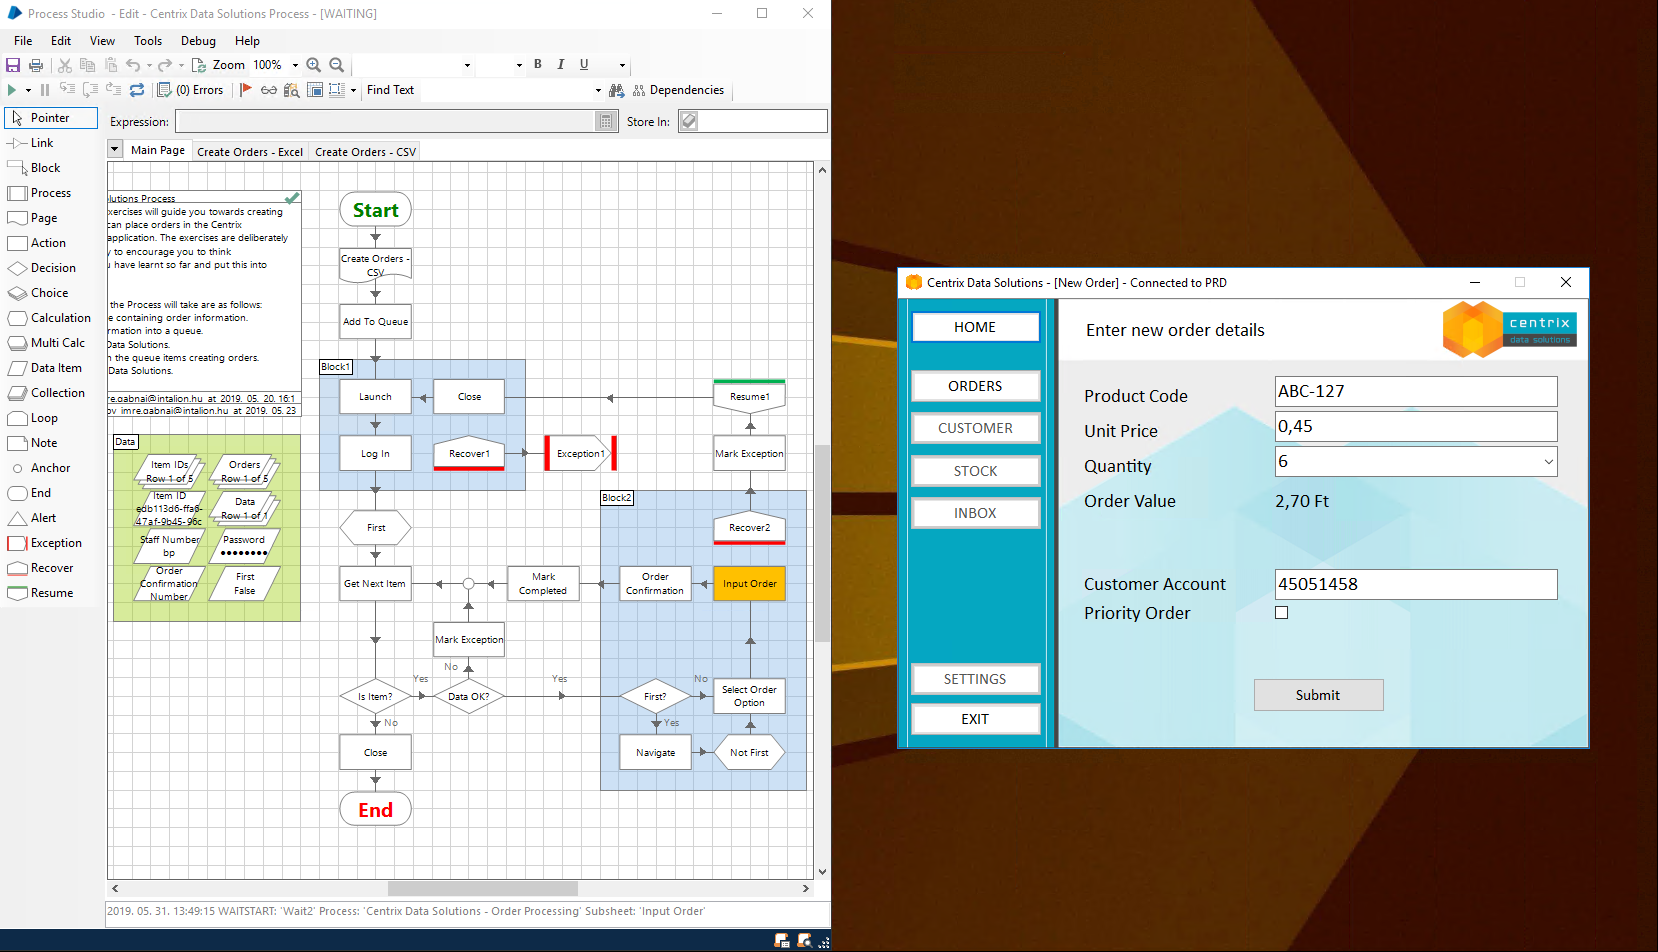
Task: Switch to Create Orders - CSV tab
Action: coord(365,152)
